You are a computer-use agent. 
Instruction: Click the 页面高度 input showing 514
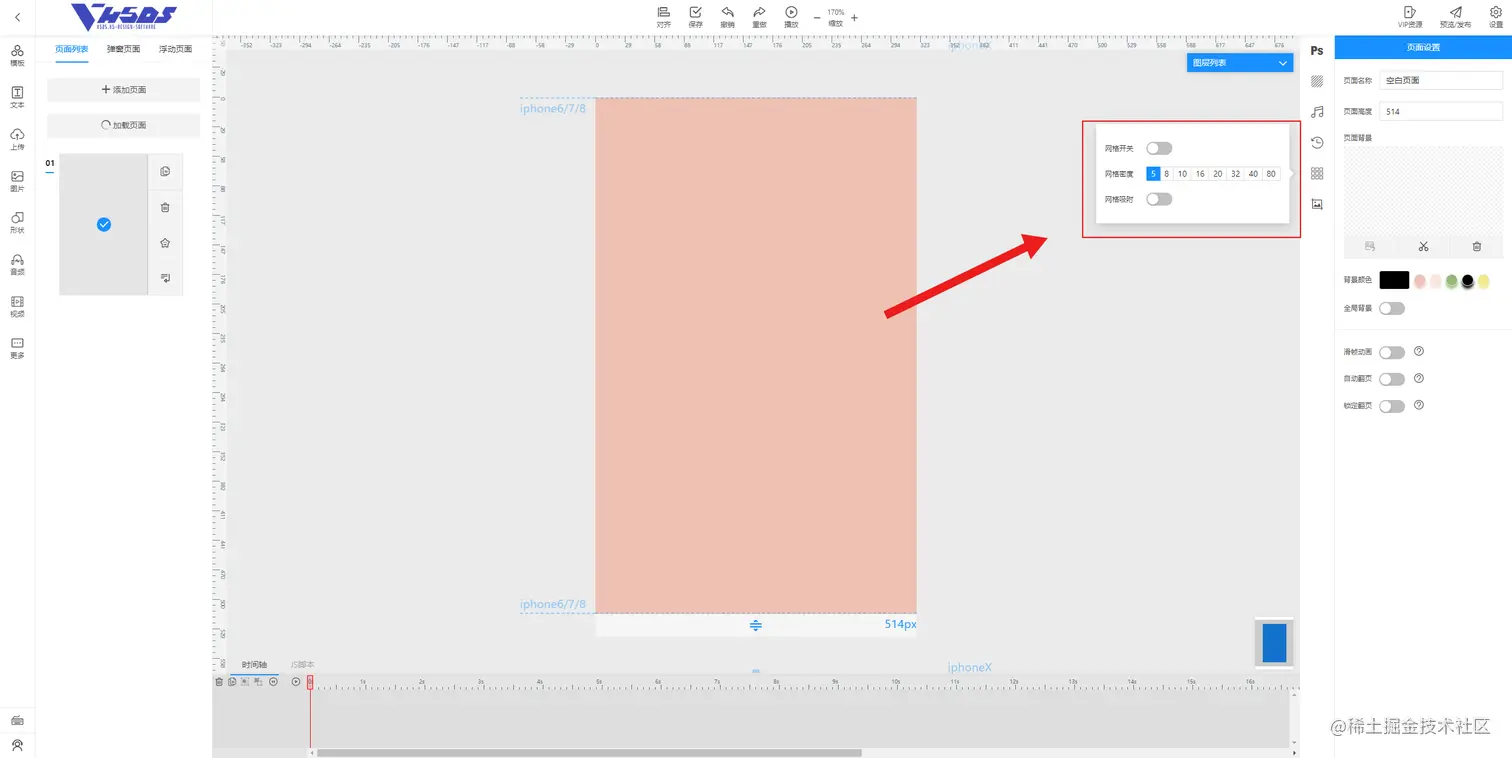click(1441, 111)
